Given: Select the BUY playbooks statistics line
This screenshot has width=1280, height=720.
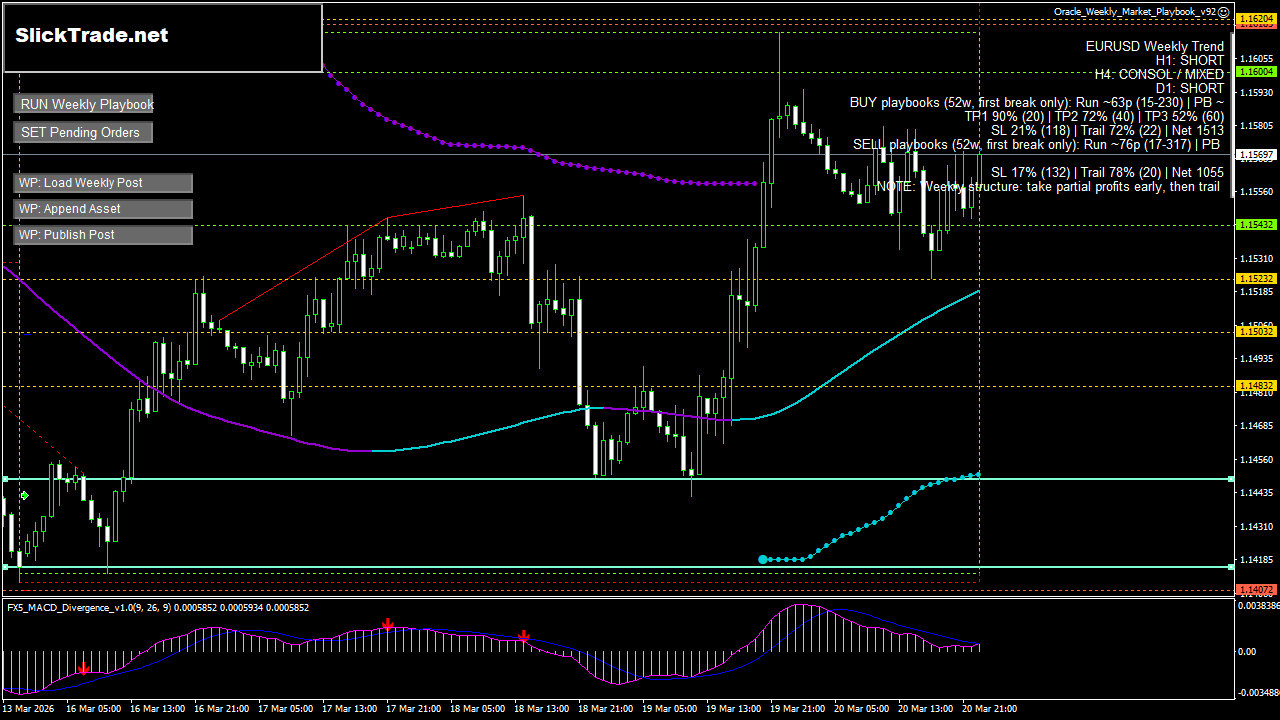Looking at the screenshot, I should click(x=1037, y=102).
